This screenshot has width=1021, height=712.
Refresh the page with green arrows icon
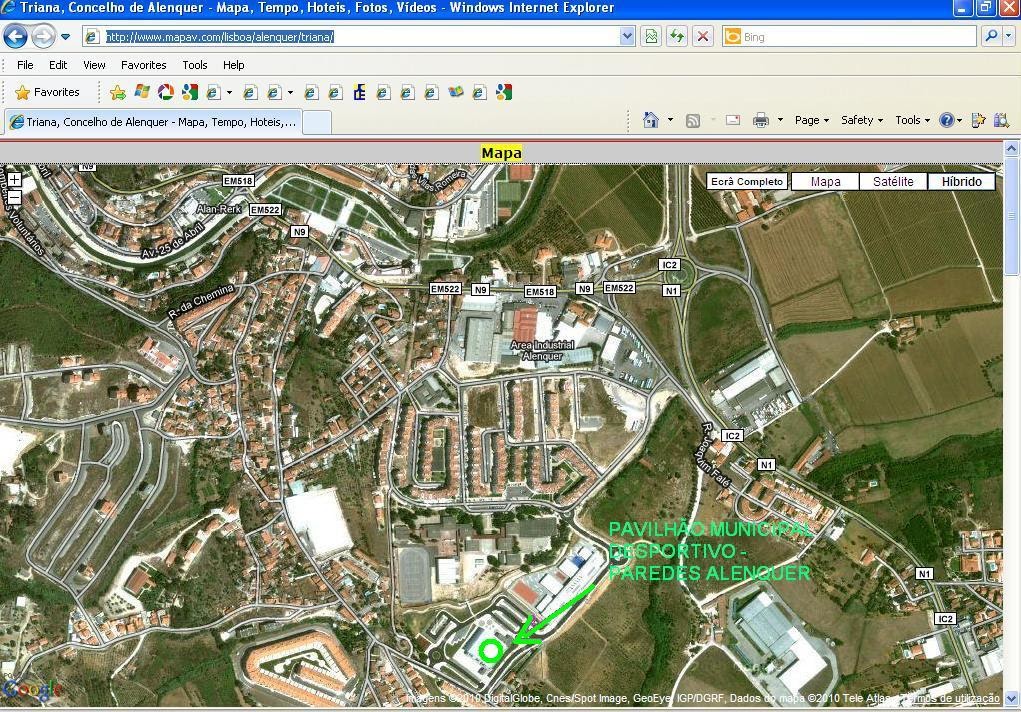(x=677, y=36)
